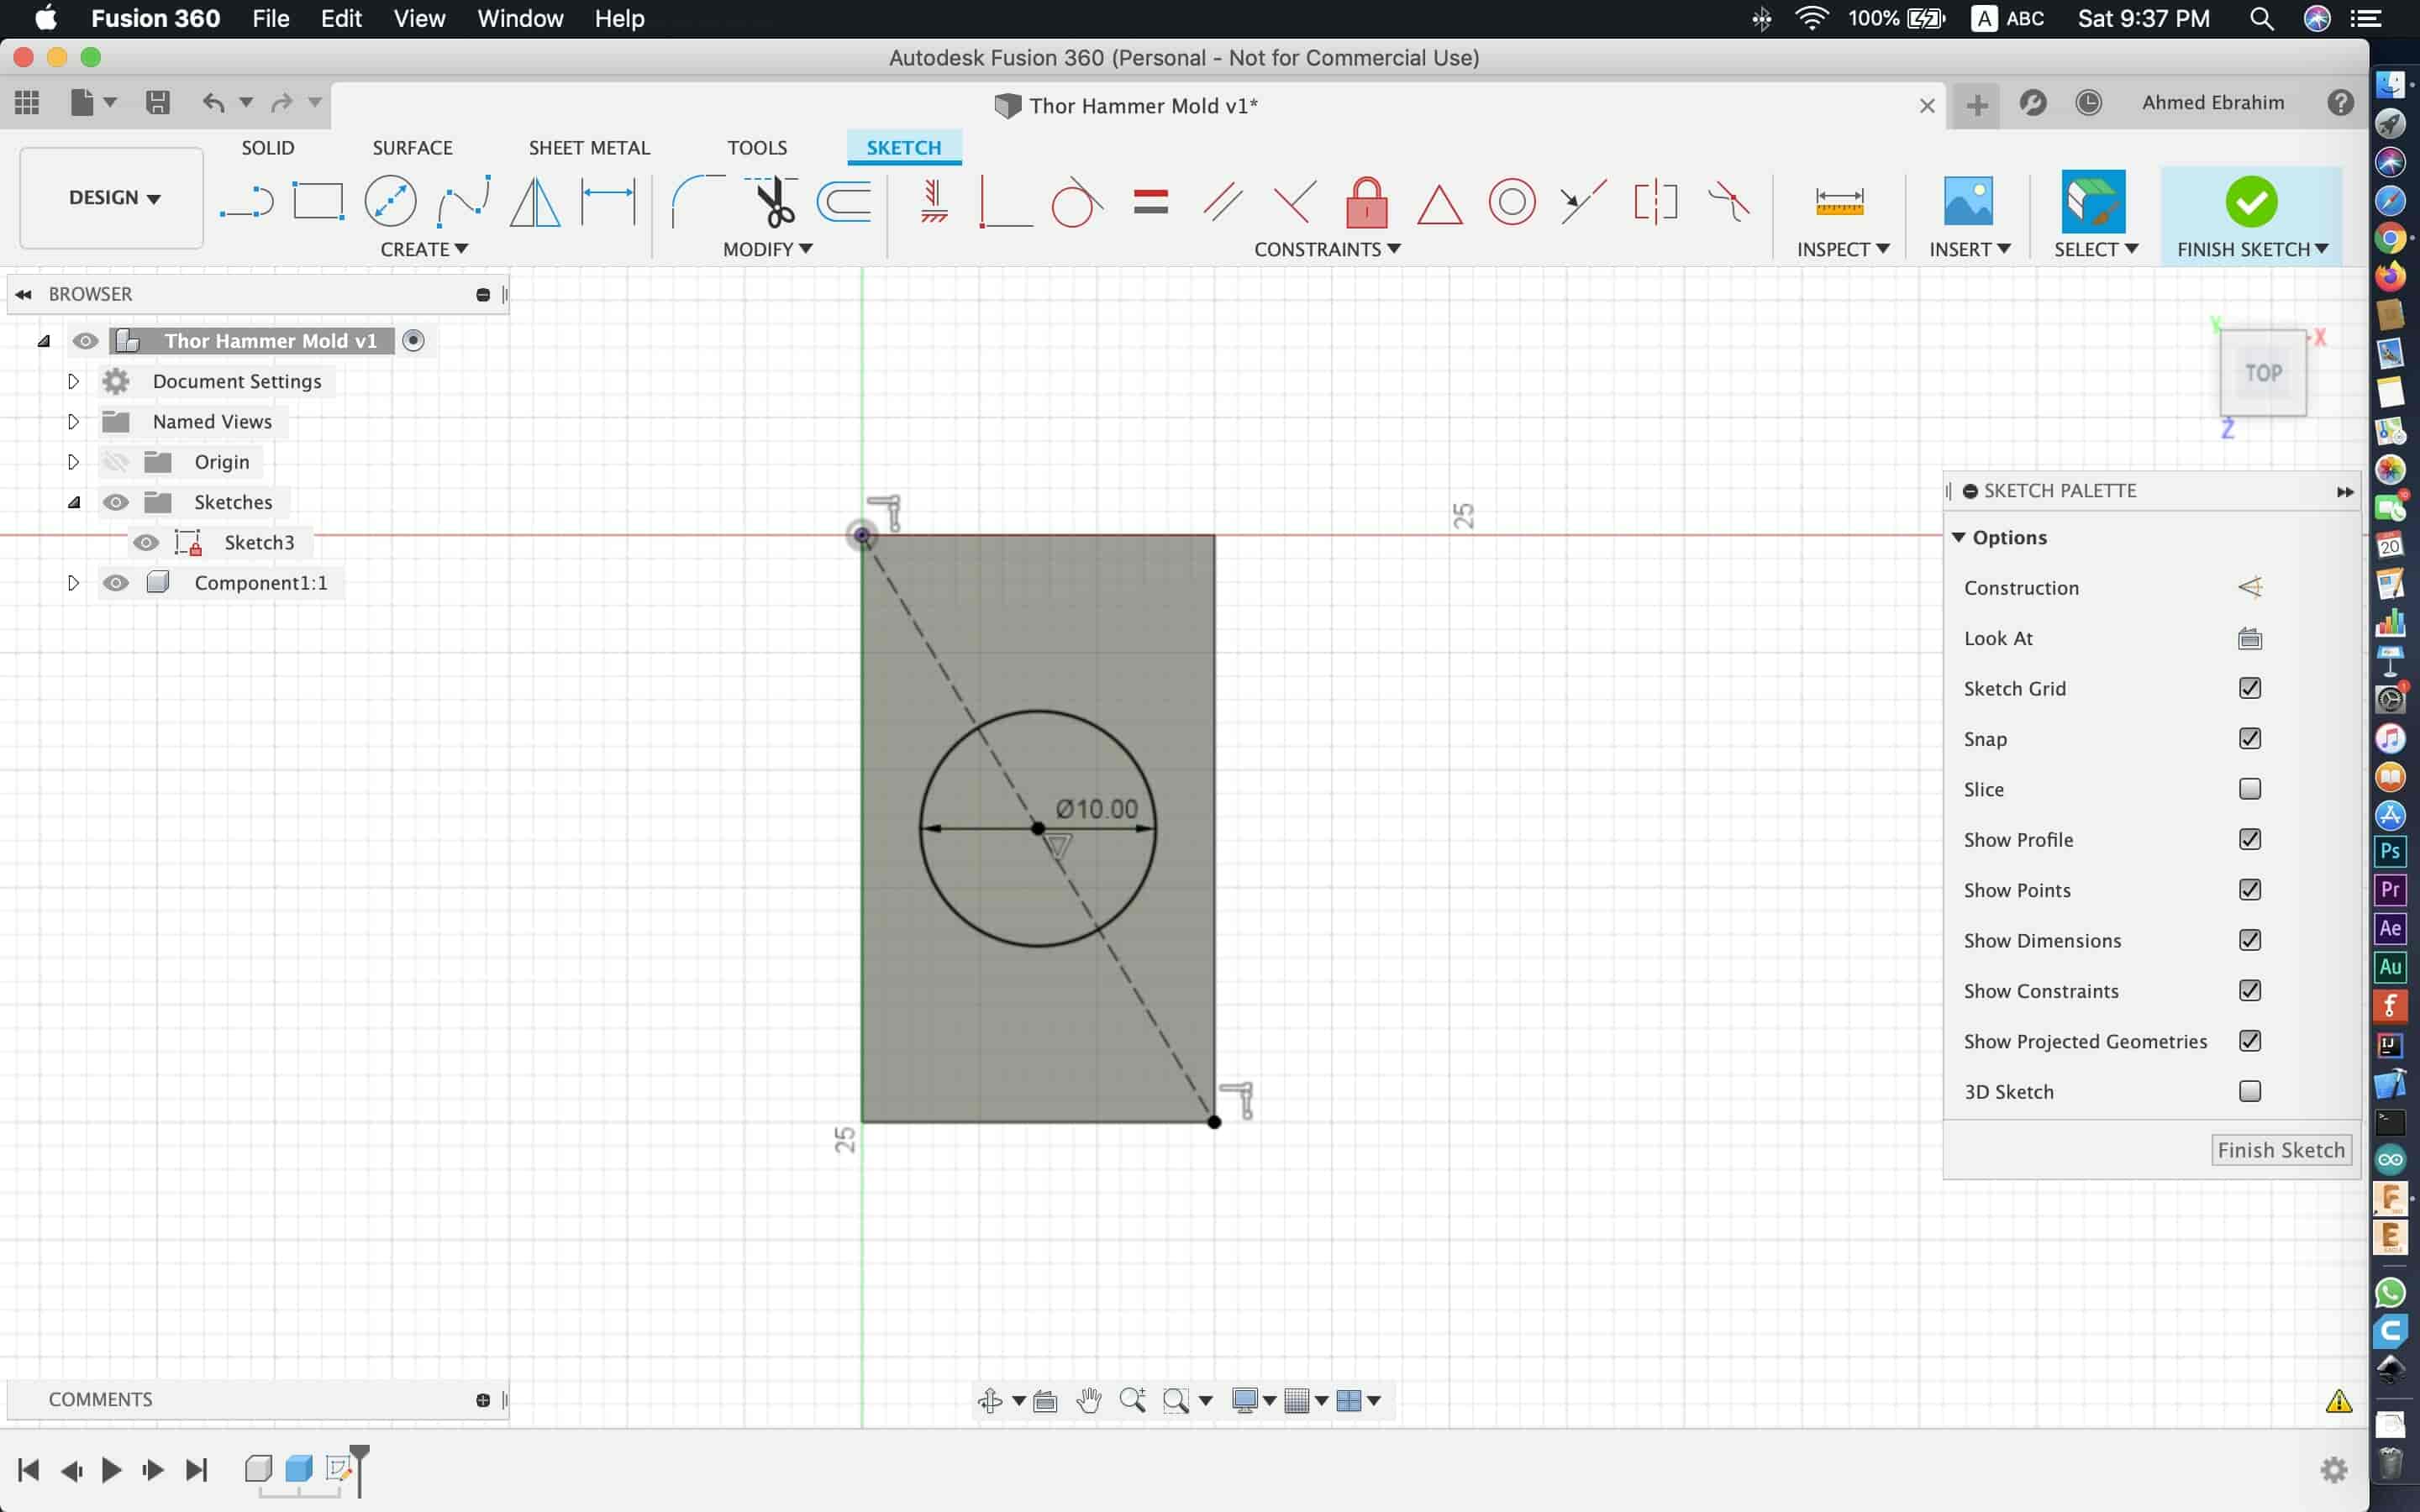Uncheck the Show Points checkbox
The width and height of the screenshot is (2420, 1512).
coord(2250,889)
